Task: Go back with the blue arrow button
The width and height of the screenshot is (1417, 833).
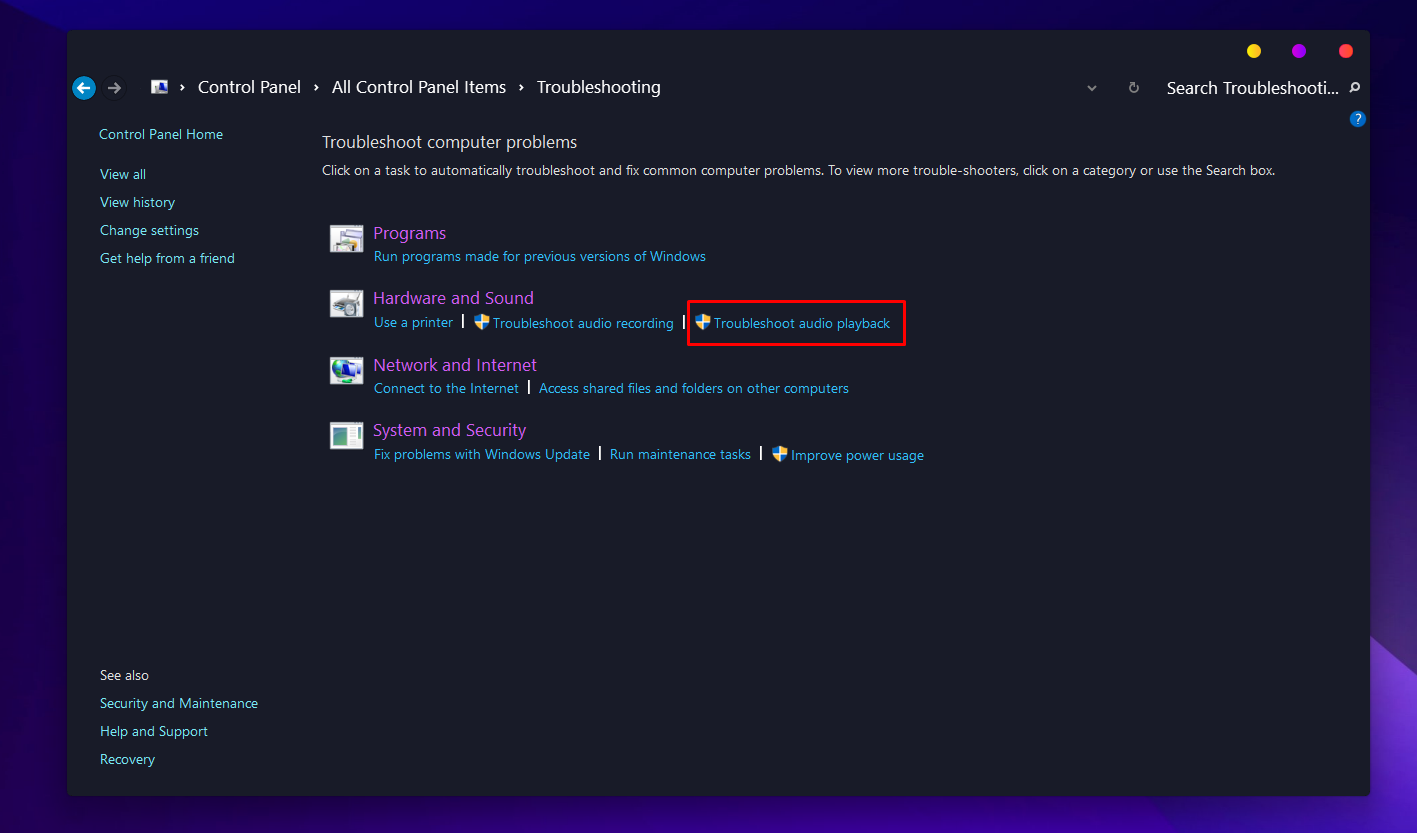Action: coord(84,88)
